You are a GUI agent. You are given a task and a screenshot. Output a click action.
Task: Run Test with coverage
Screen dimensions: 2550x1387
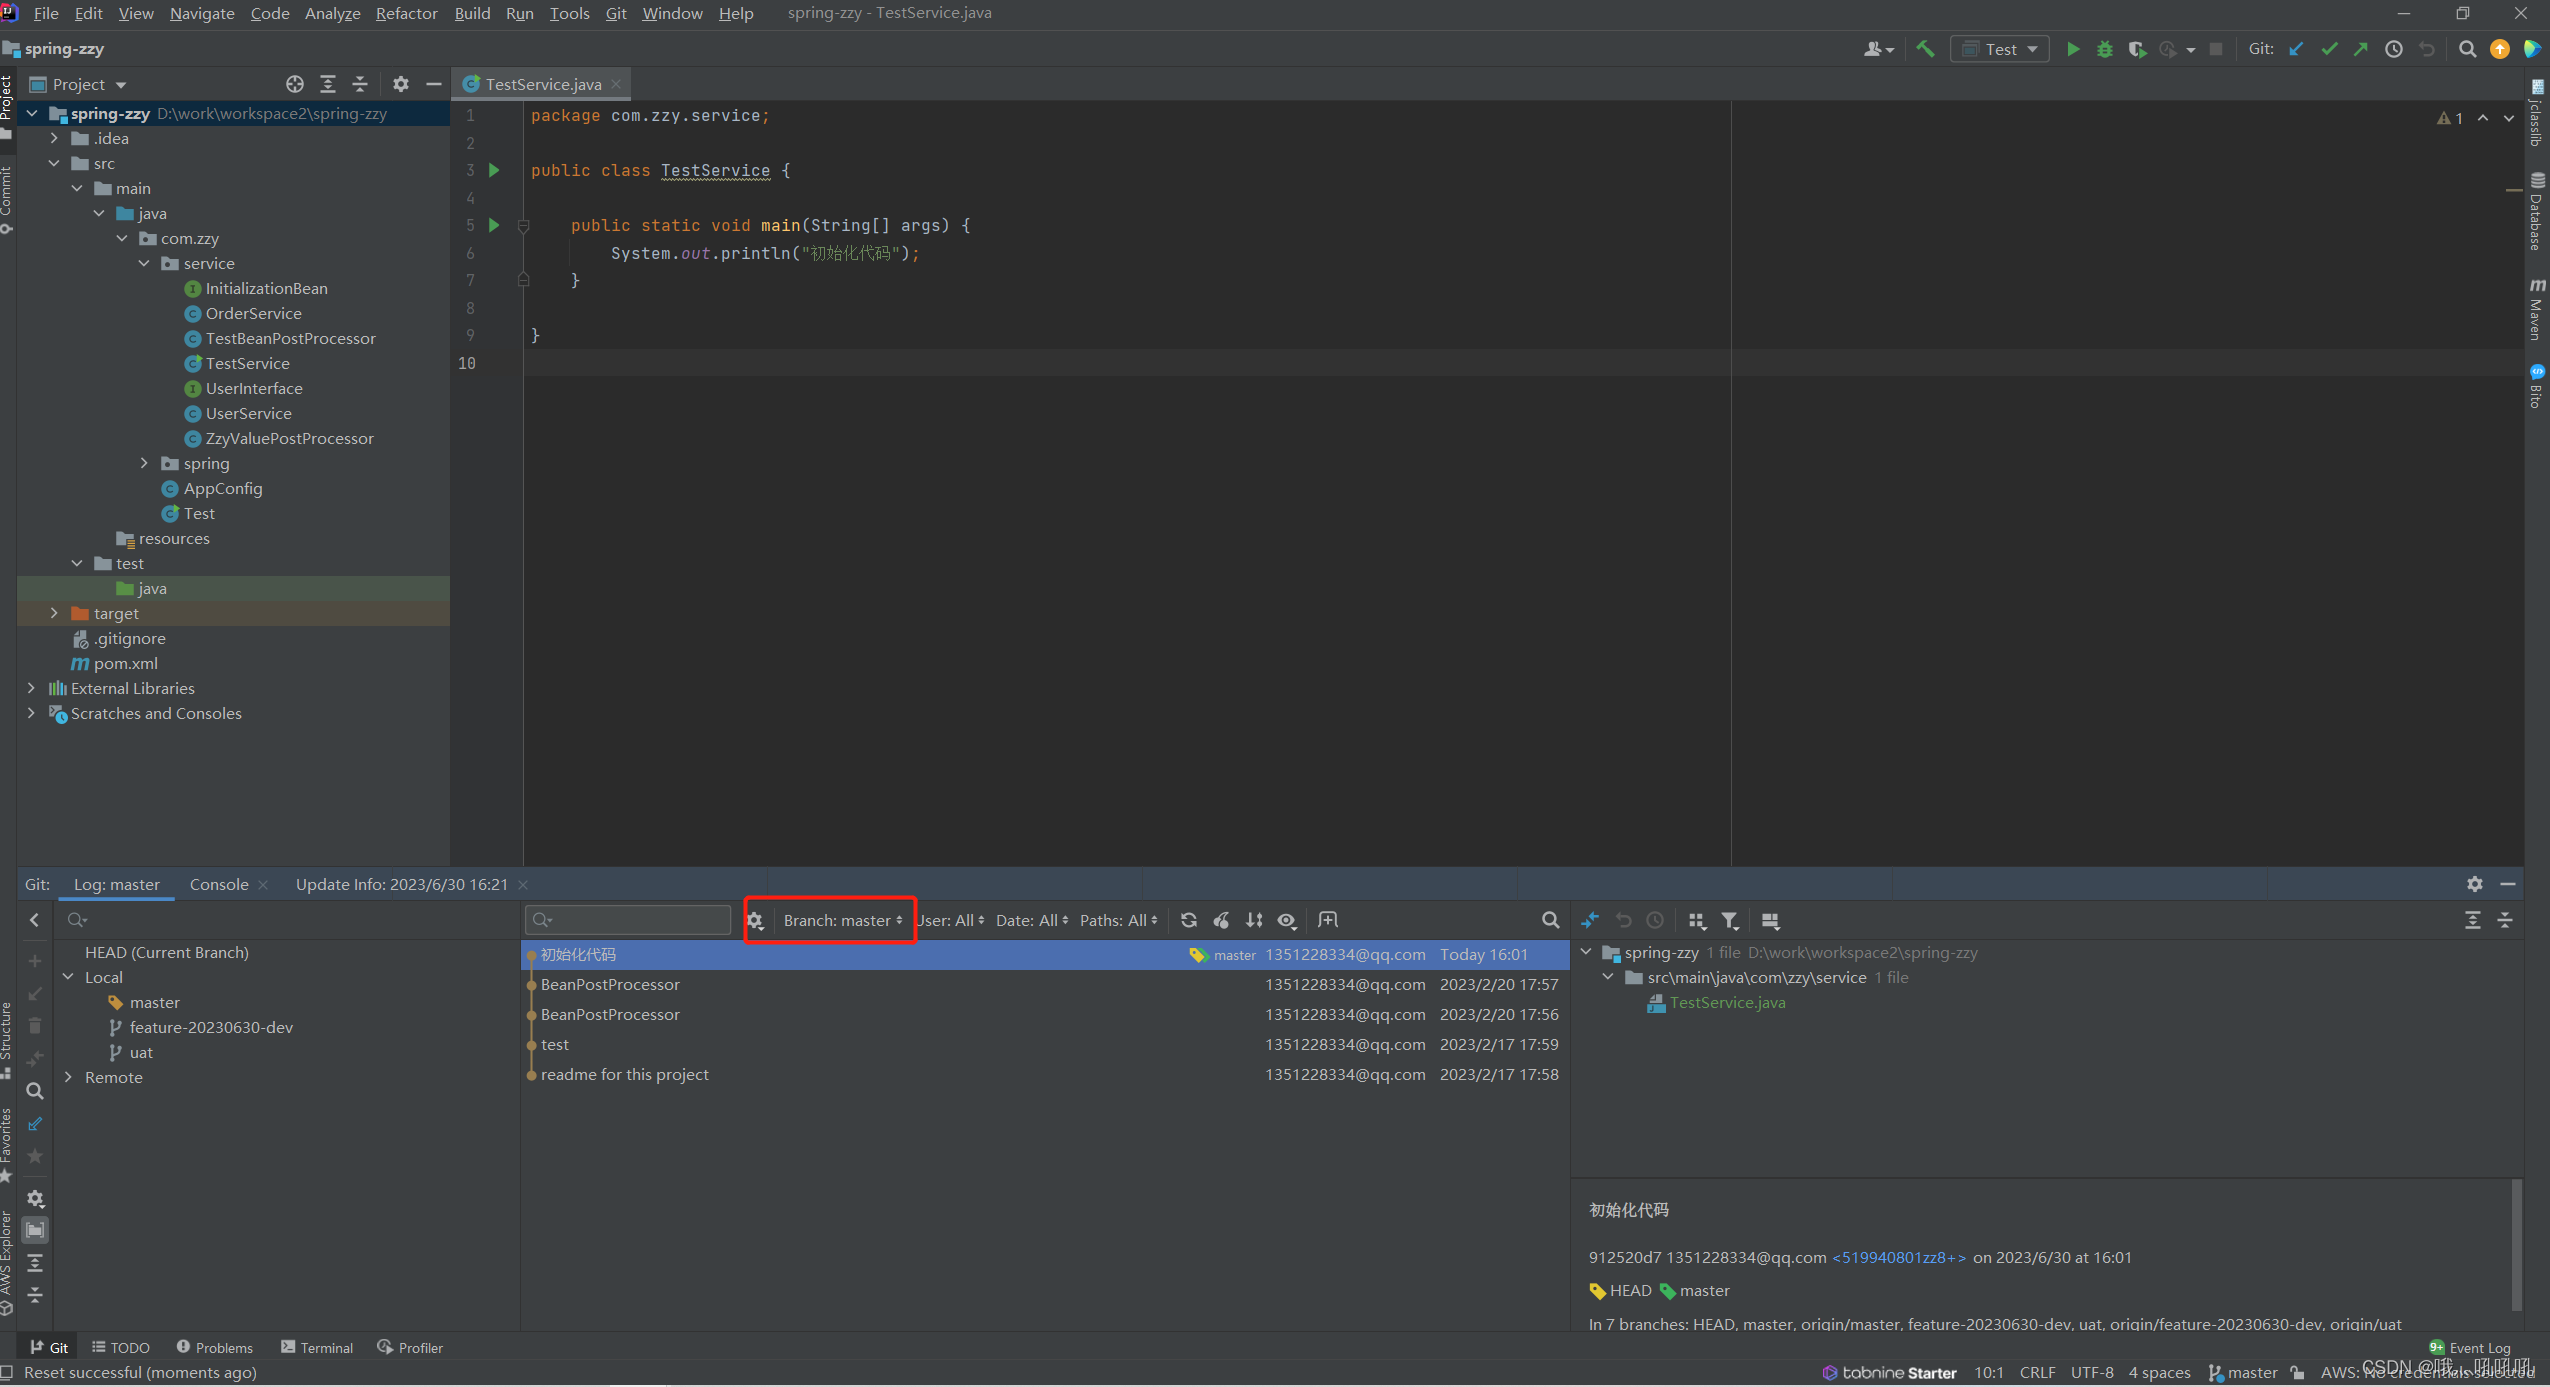point(2137,49)
